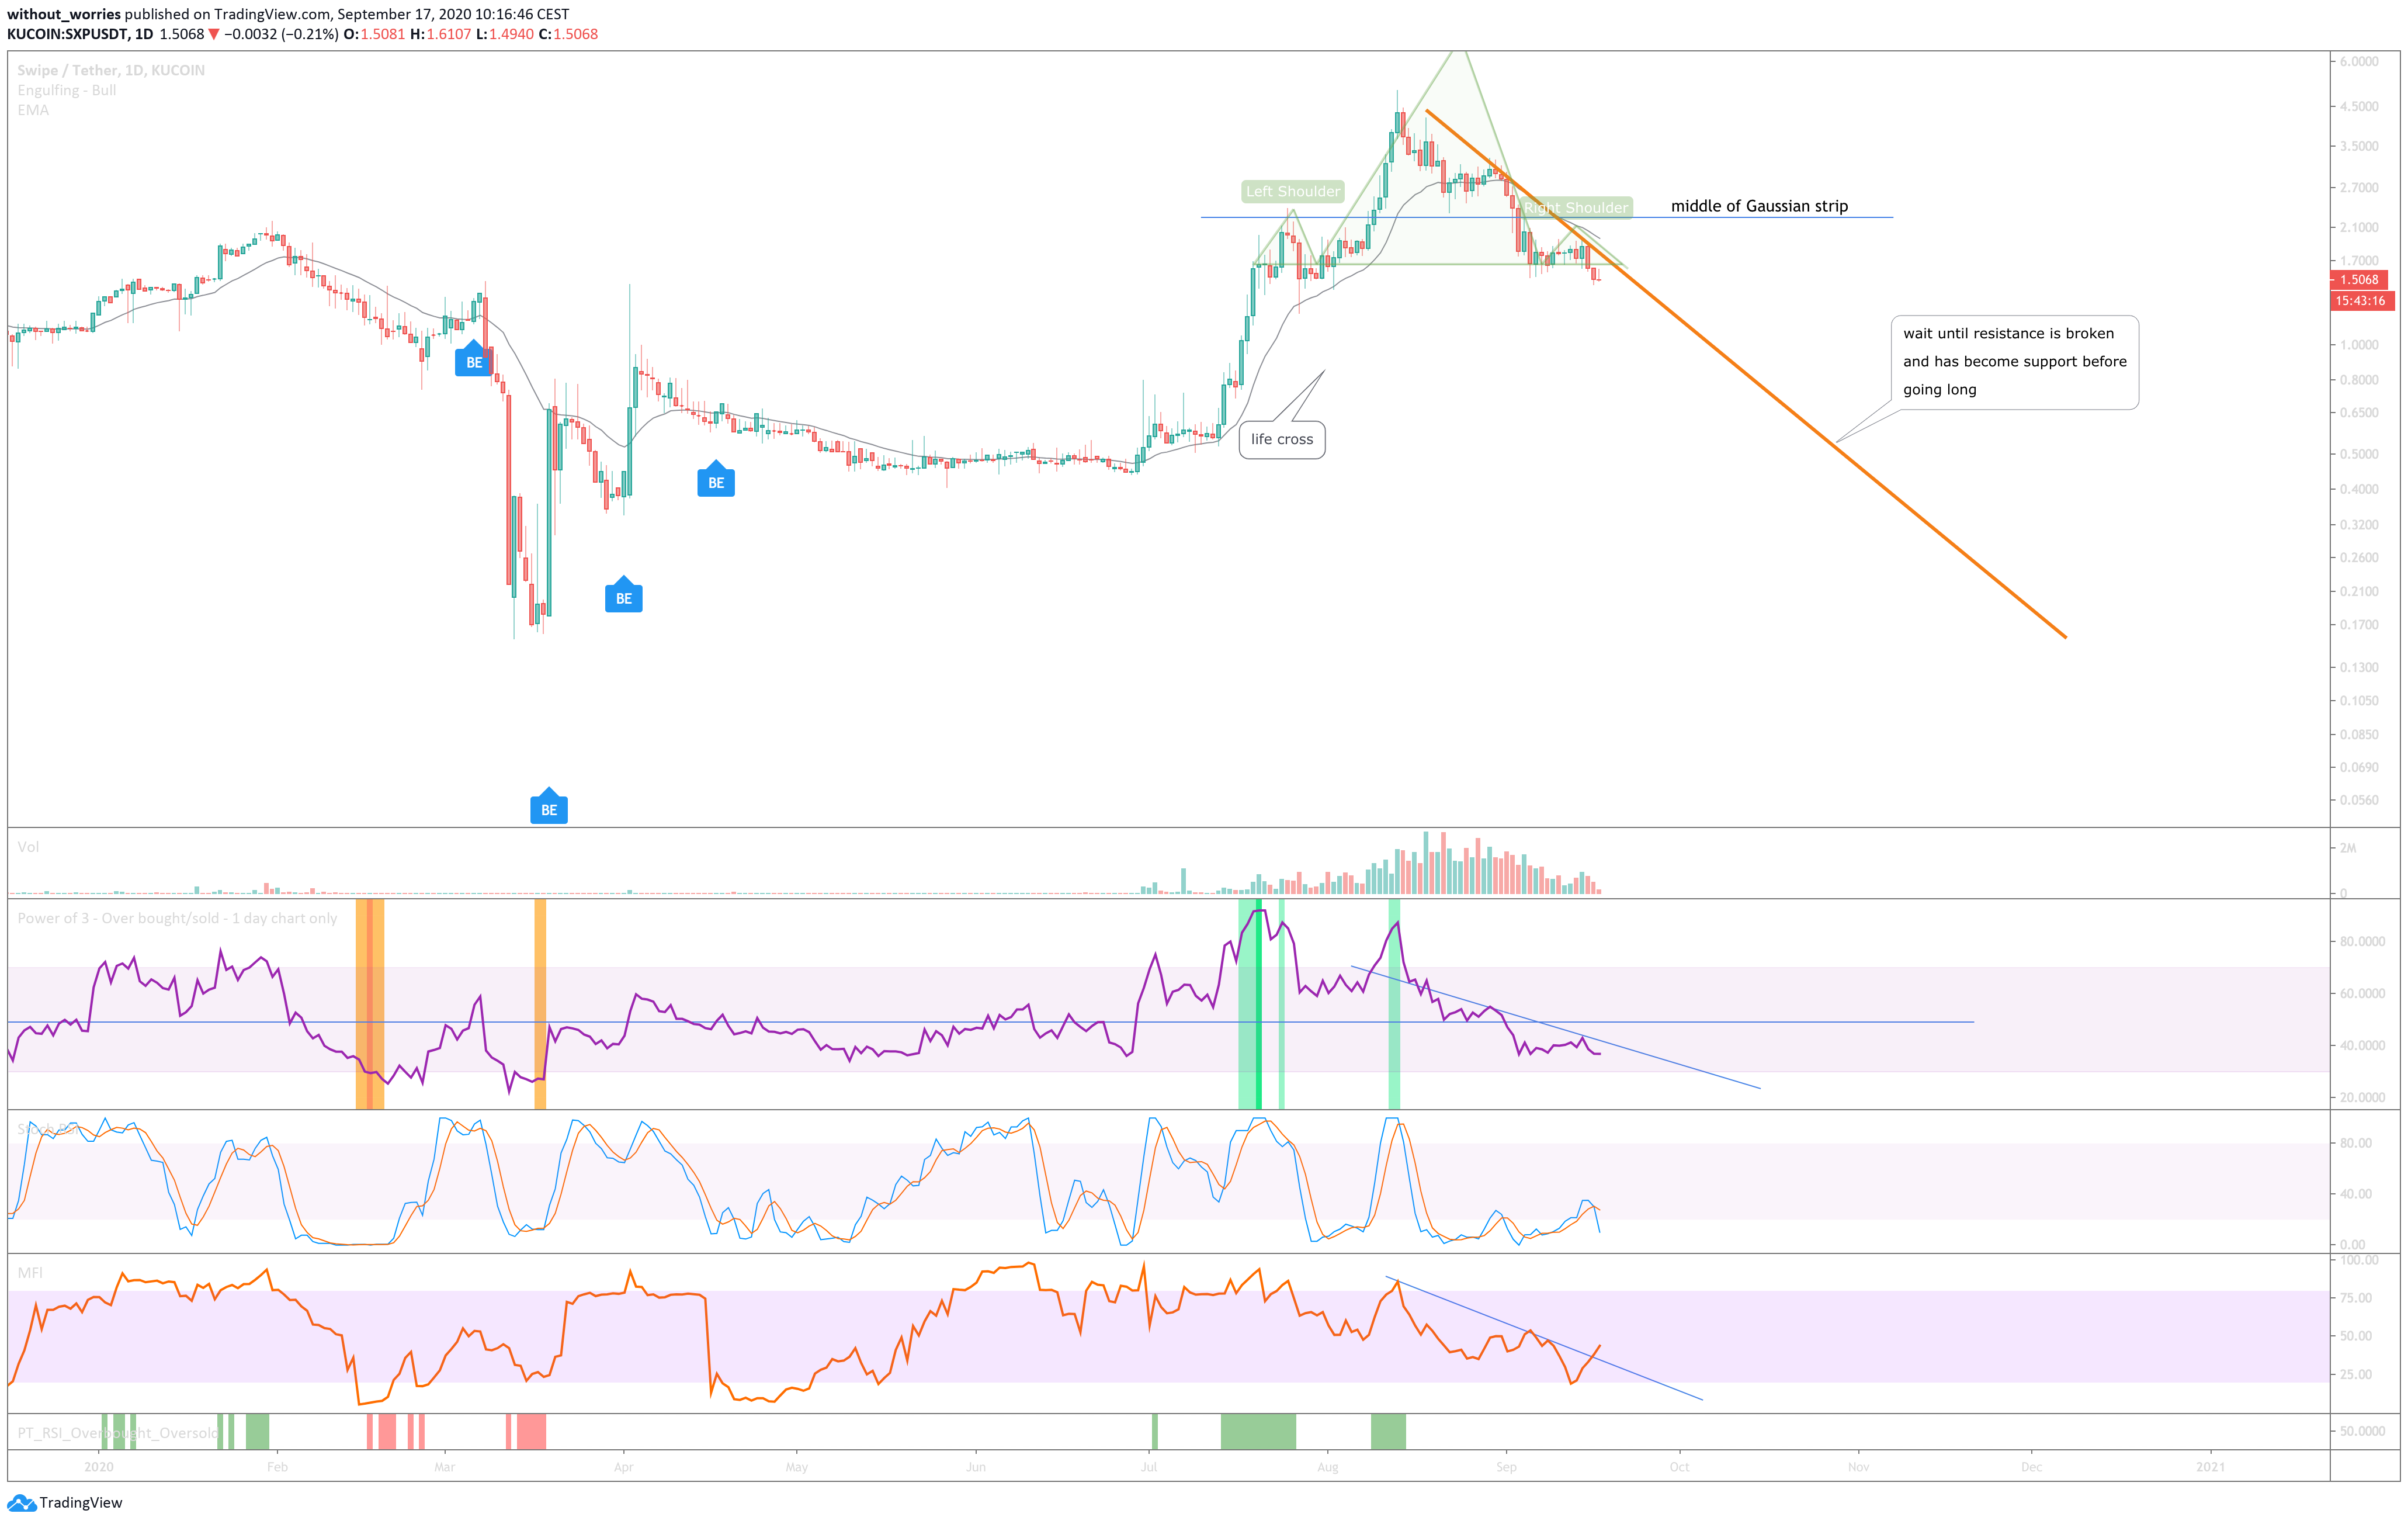Image resolution: width=2408 pixels, height=1524 pixels.
Task: Click the May label on time axis
Action: [797, 1467]
